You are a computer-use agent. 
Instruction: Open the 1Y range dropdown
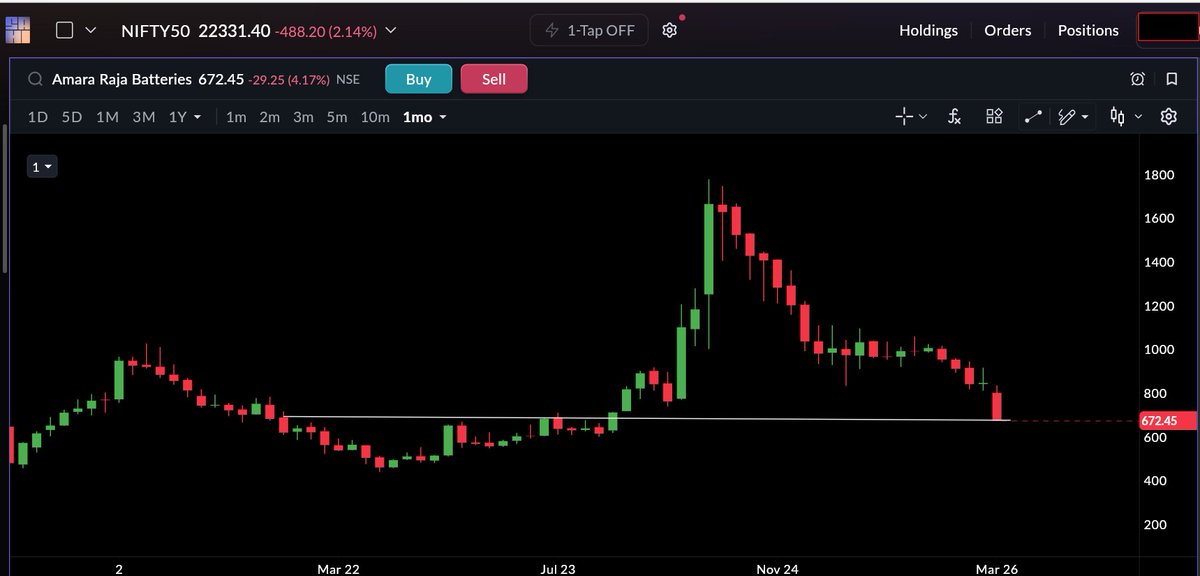coord(184,117)
